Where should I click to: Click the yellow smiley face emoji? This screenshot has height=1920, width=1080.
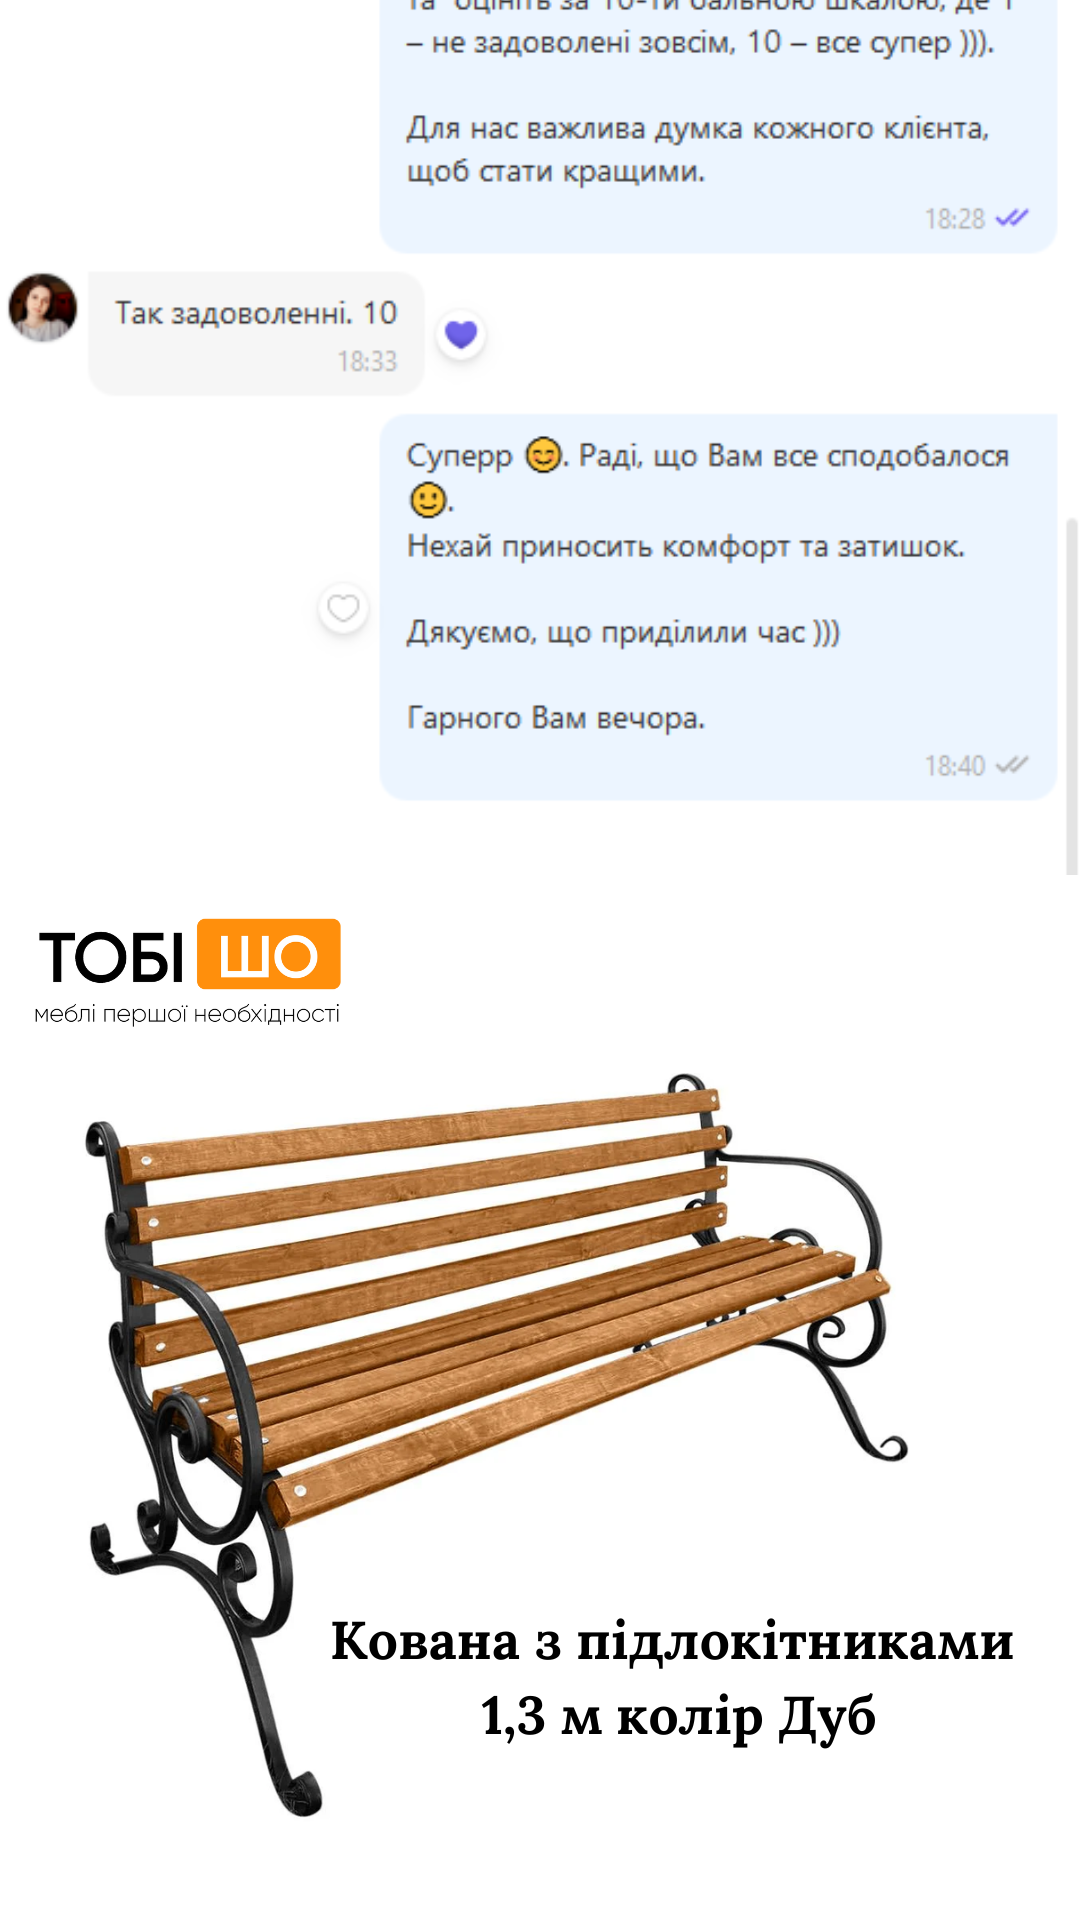[x=428, y=499]
